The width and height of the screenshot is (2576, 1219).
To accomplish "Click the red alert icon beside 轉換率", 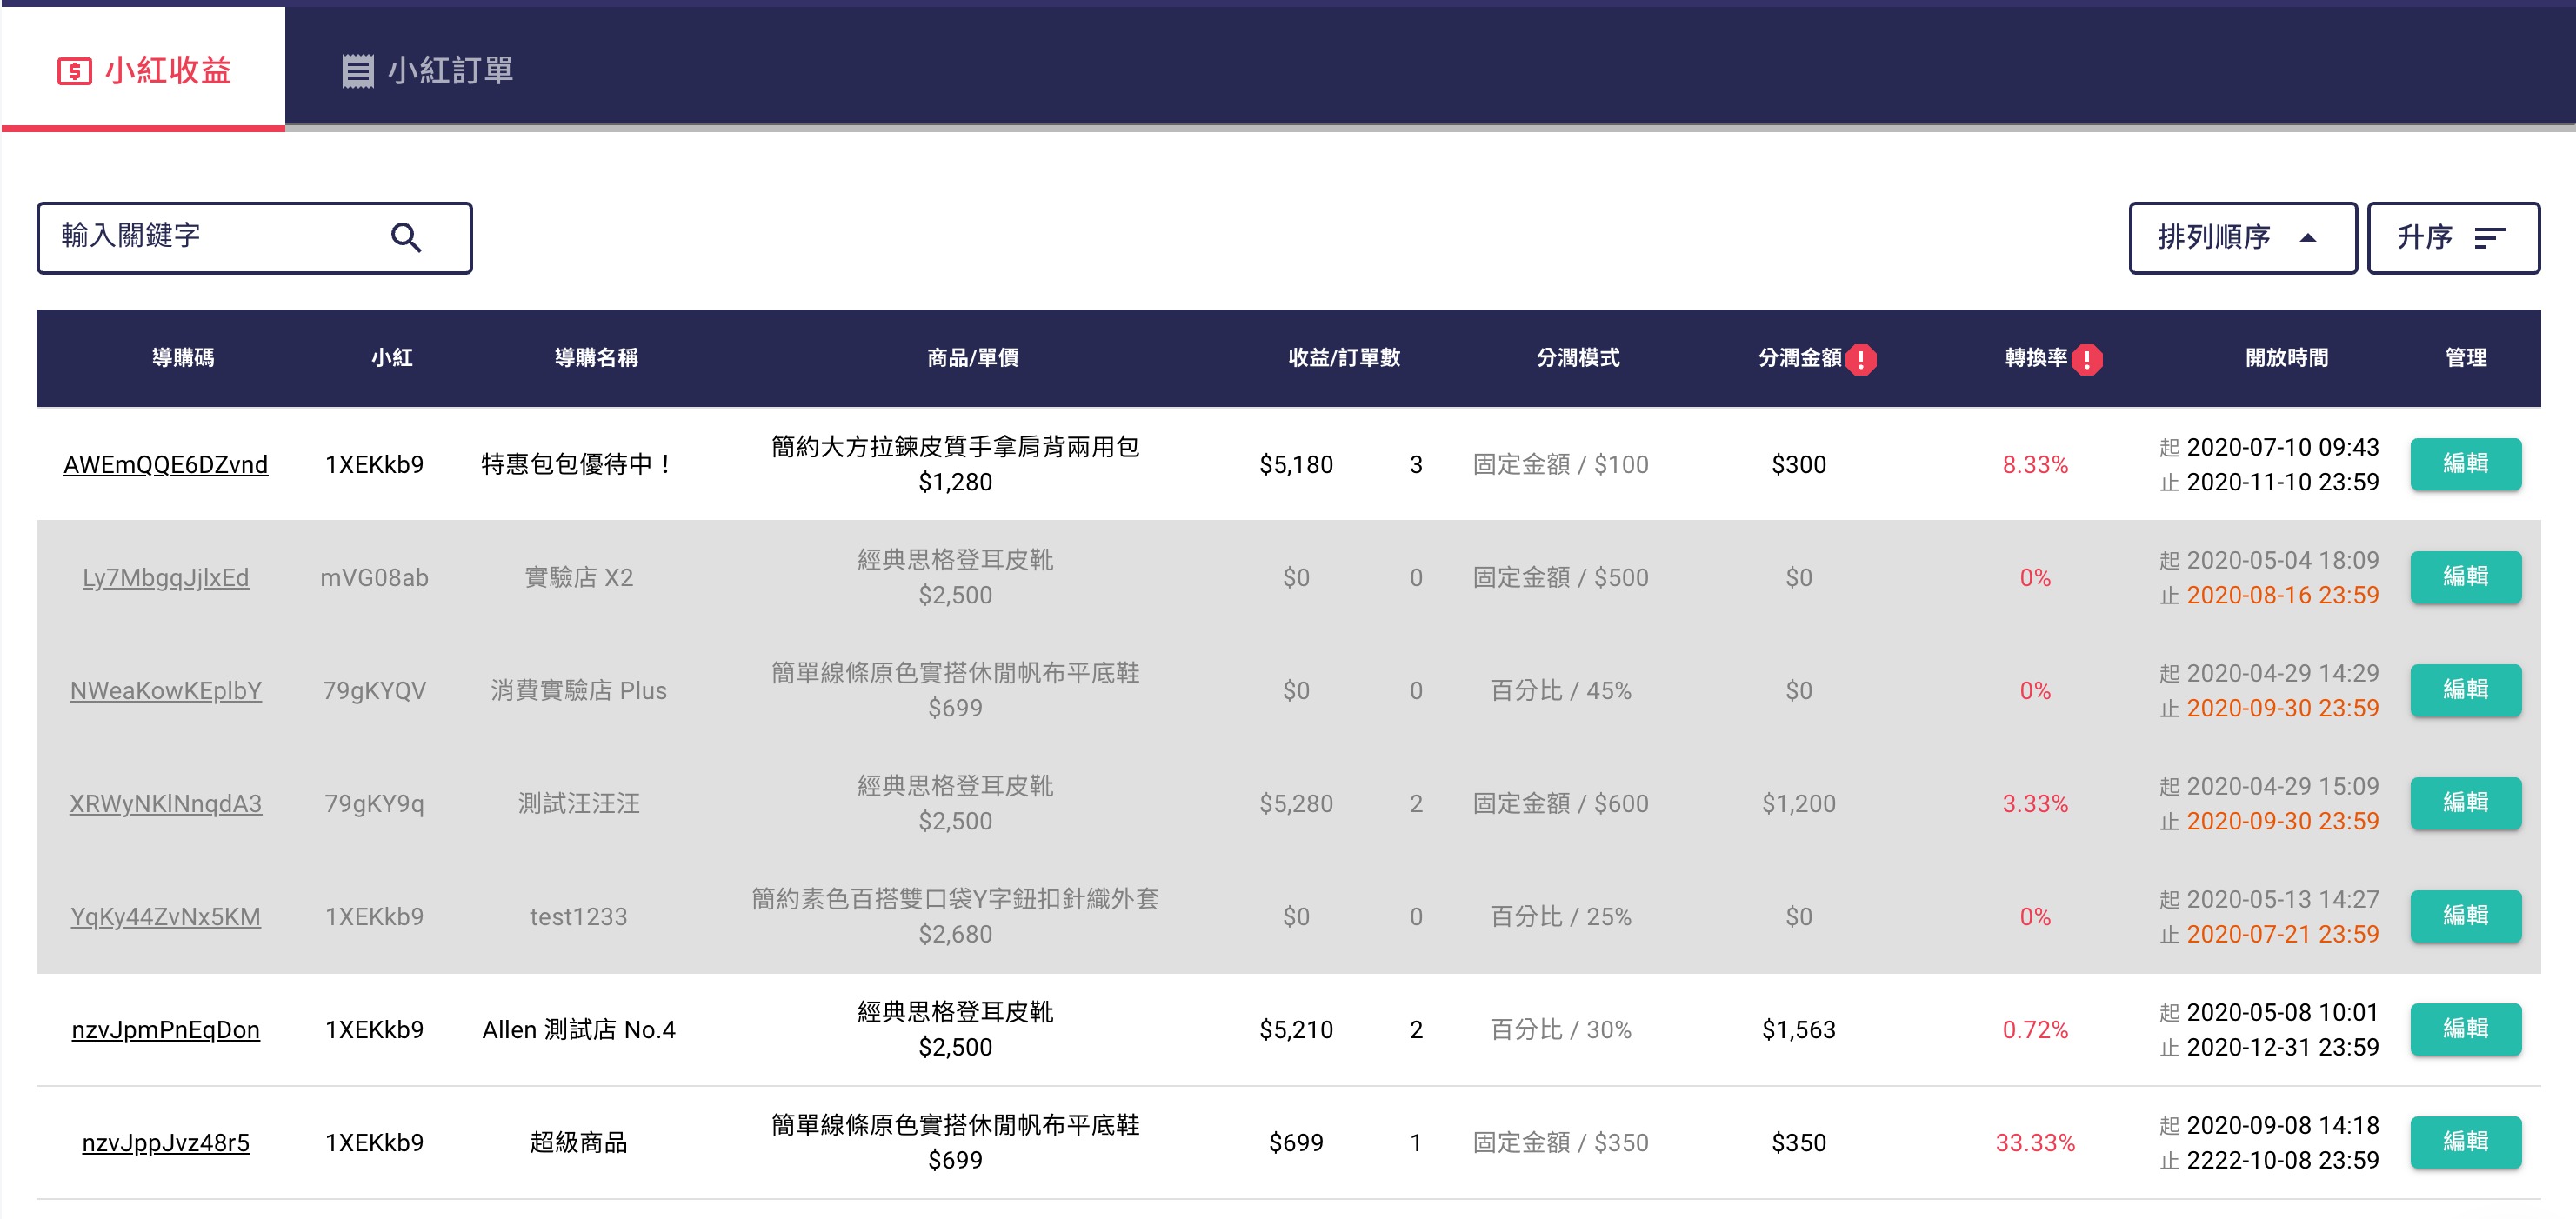I will coord(2087,359).
